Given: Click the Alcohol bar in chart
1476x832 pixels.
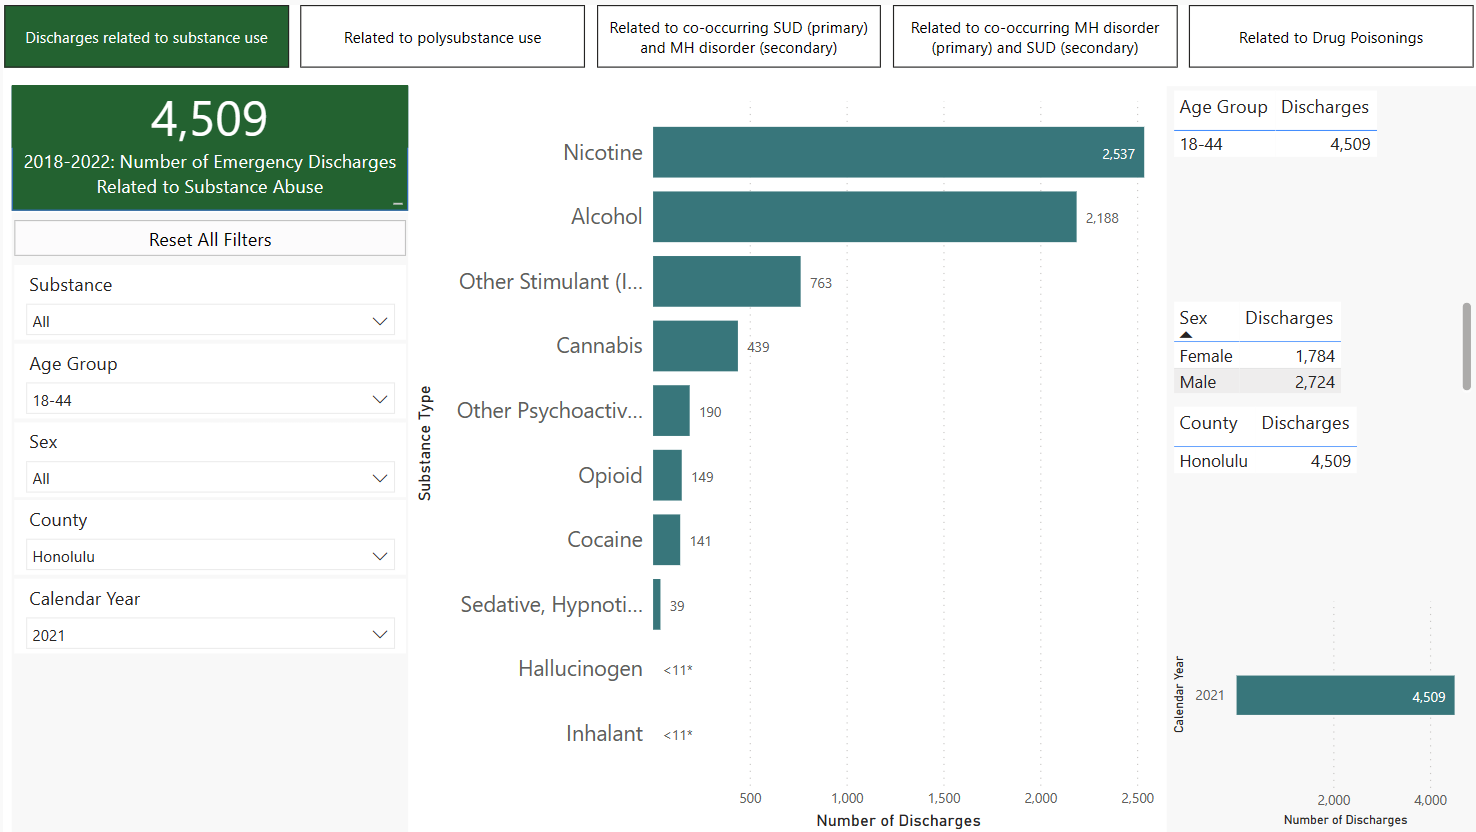Looking at the screenshot, I should click(864, 217).
